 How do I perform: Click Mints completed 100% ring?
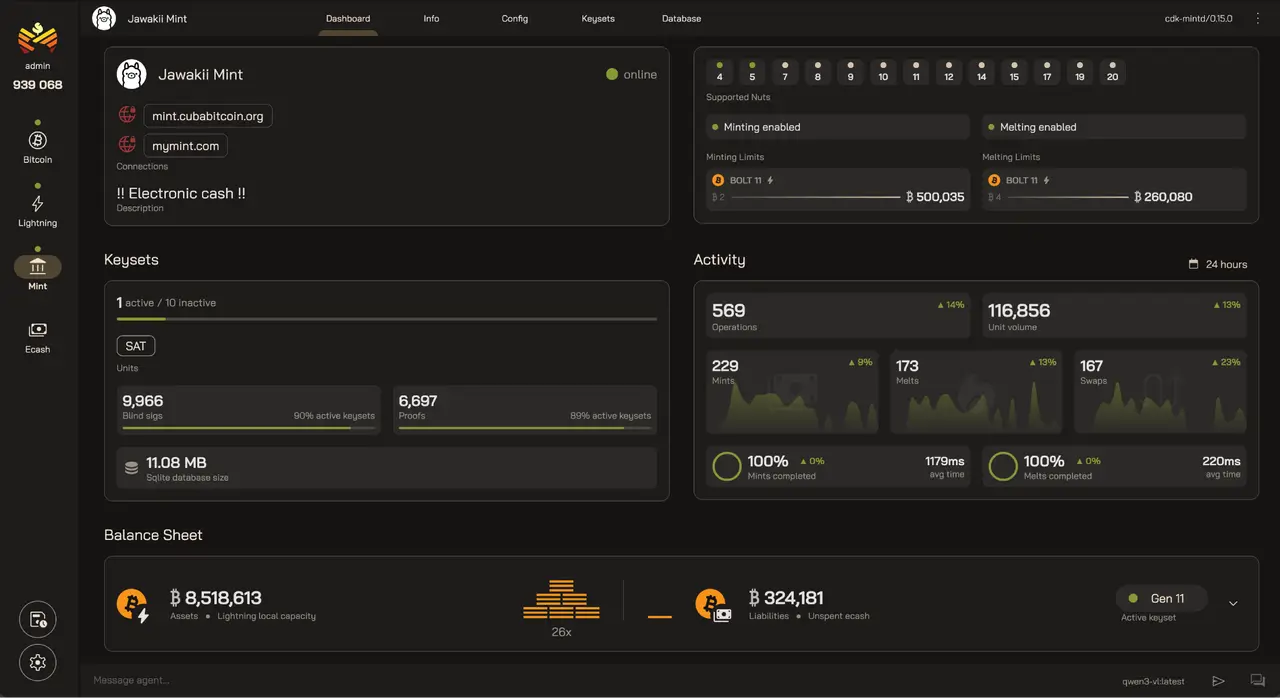click(726, 466)
